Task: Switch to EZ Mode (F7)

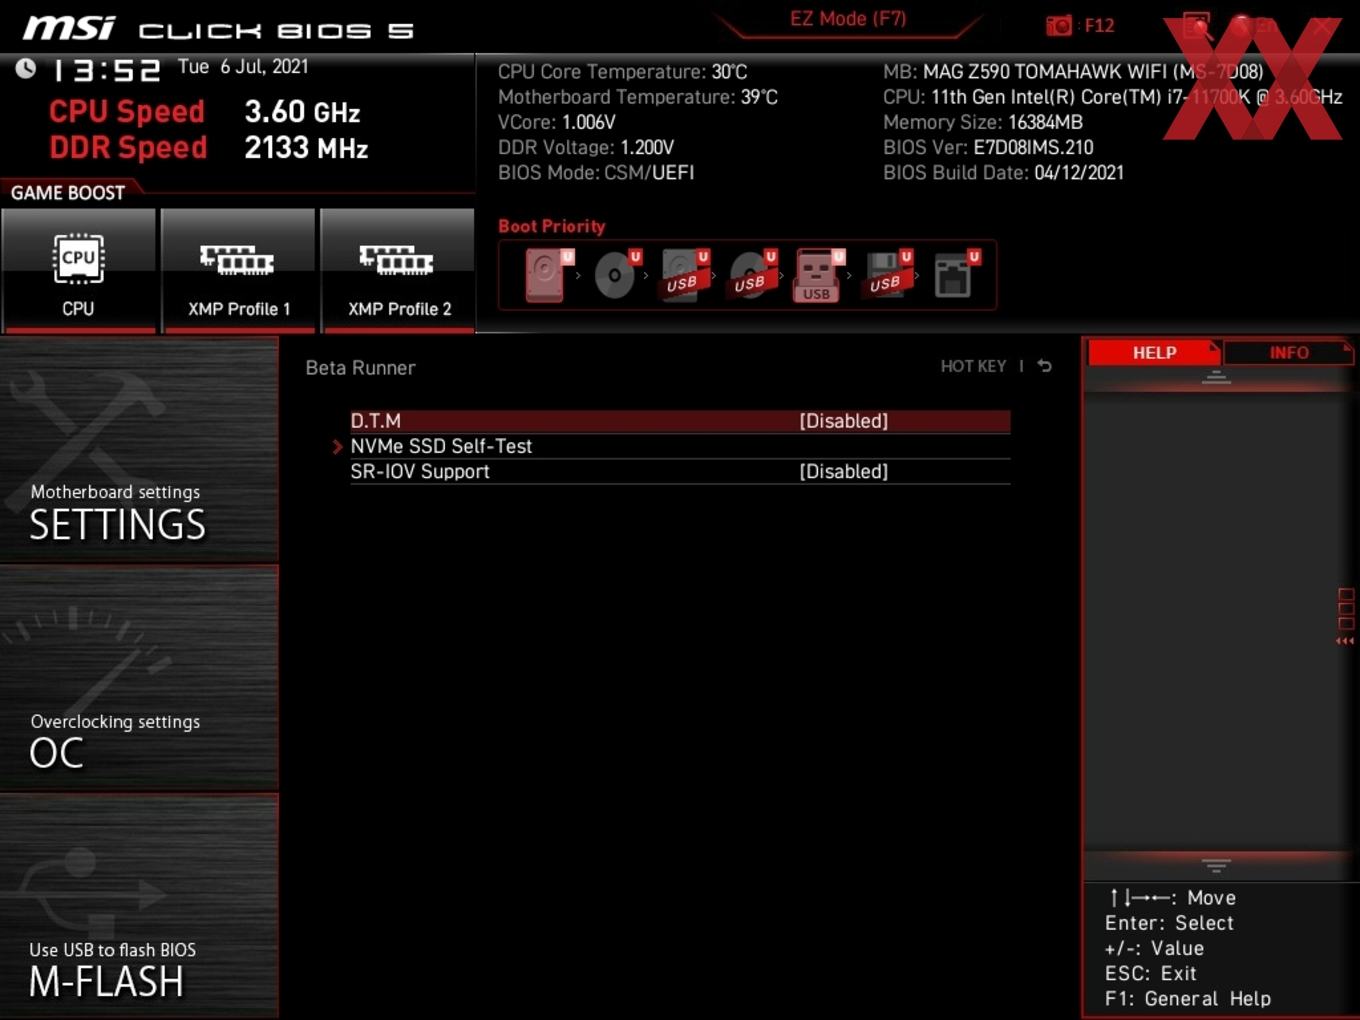Action: pos(848,18)
